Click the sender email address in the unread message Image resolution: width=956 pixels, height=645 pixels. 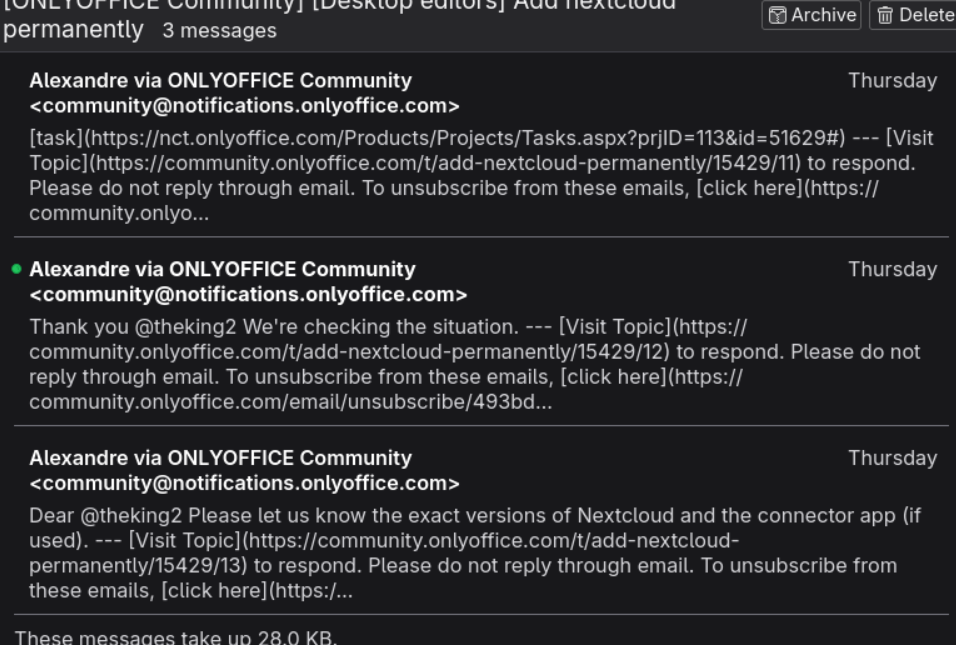tap(248, 295)
